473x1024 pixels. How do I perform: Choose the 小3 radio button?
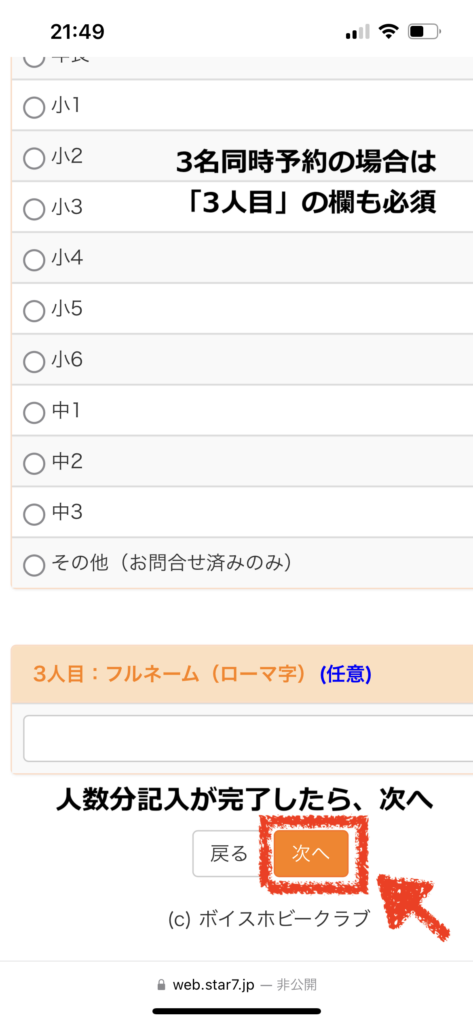coord(33,208)
